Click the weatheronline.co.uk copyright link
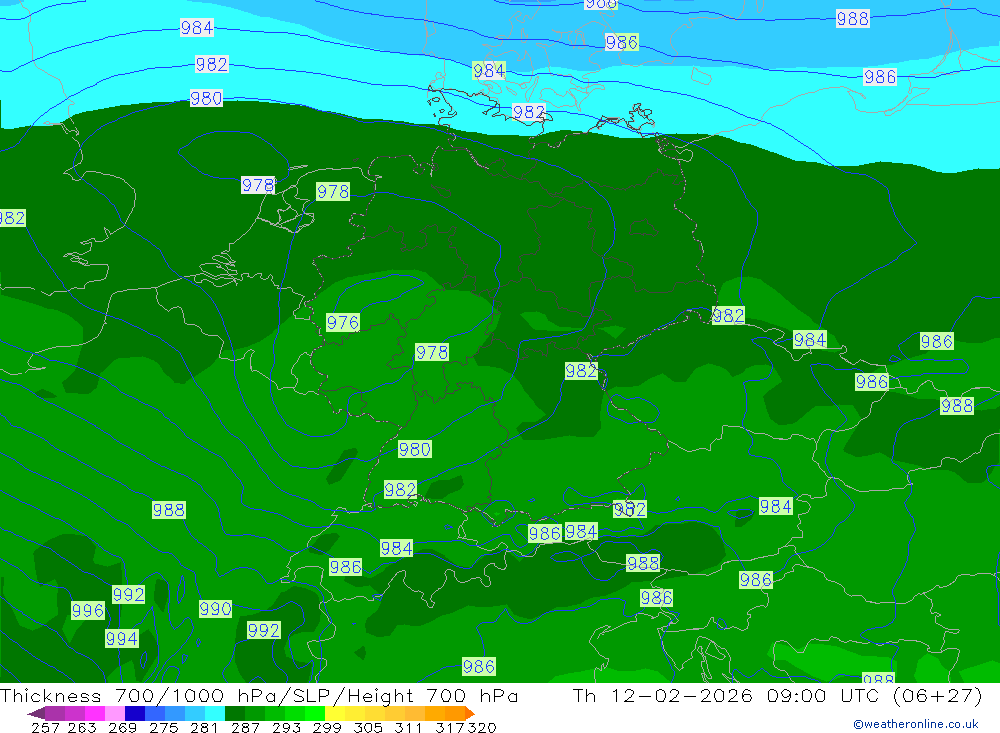This screenshot has height=733, width=1000. pyautogui.click(x=916, y=724)
